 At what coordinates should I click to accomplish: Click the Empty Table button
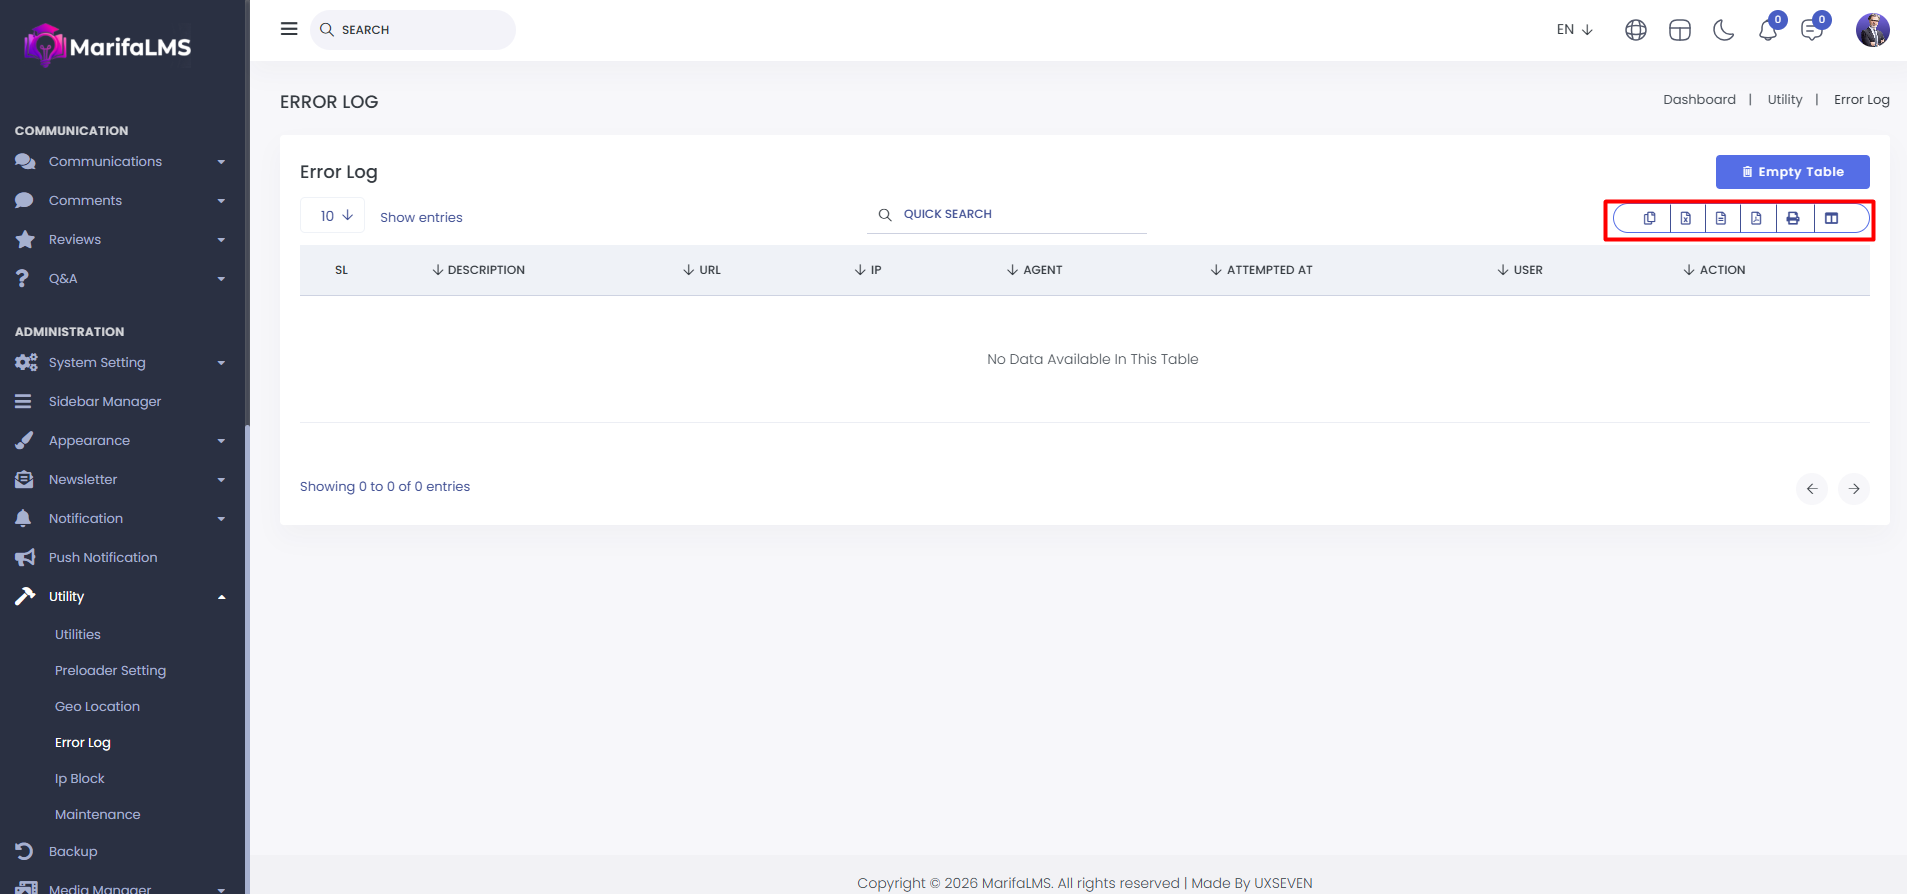pos(1792,172)
